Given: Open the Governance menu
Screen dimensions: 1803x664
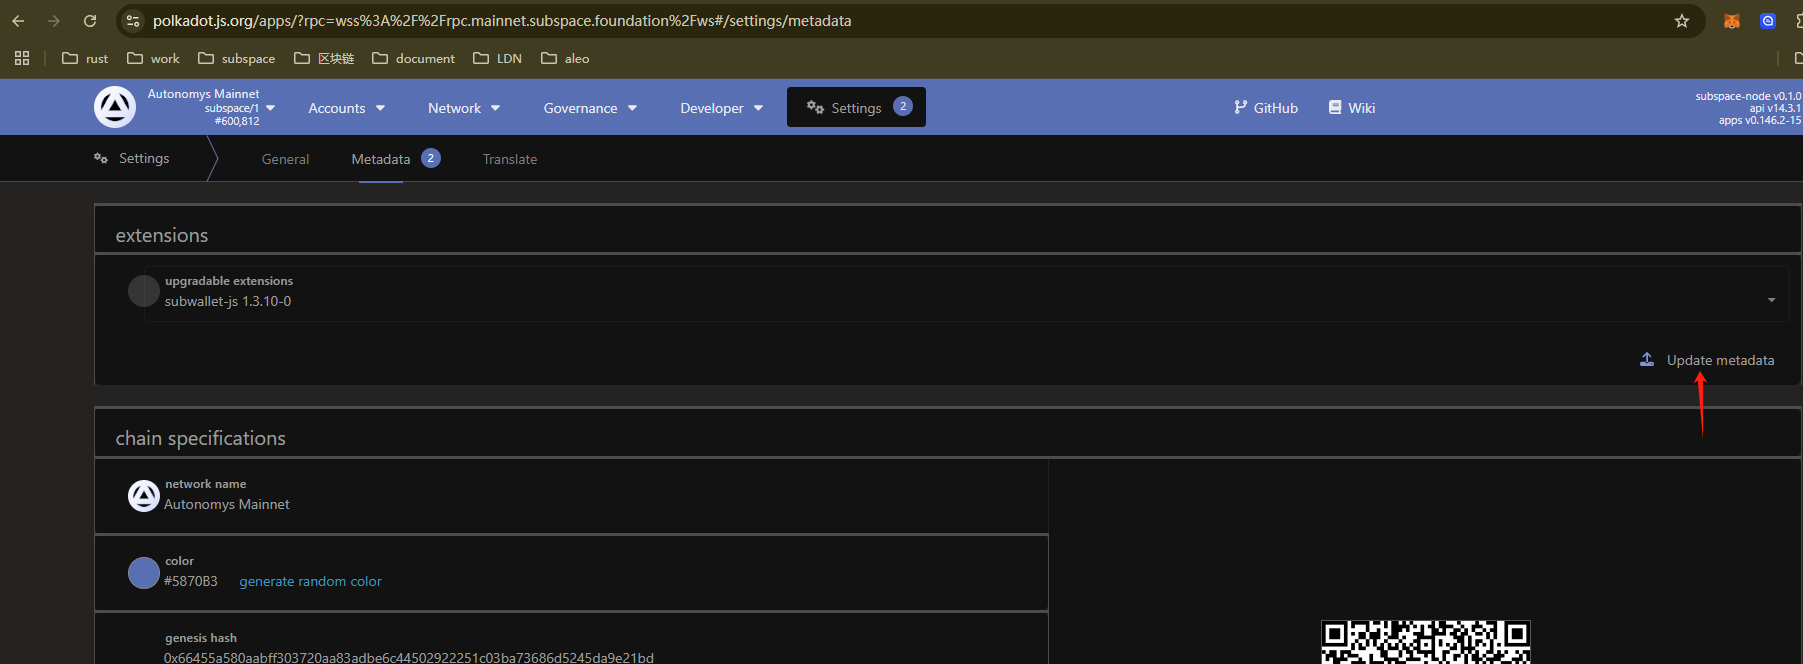Looking at the screenshot, I should (590, 108).
